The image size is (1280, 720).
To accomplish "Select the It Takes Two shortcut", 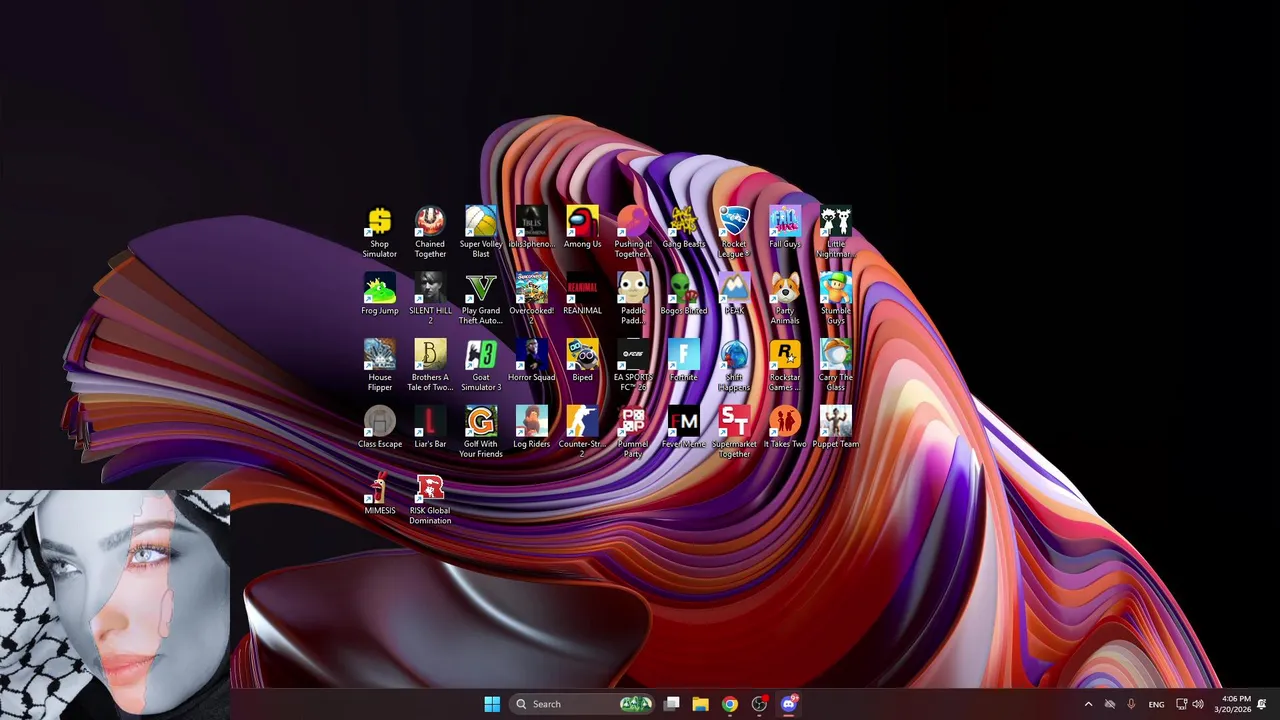I will point(785,427).
